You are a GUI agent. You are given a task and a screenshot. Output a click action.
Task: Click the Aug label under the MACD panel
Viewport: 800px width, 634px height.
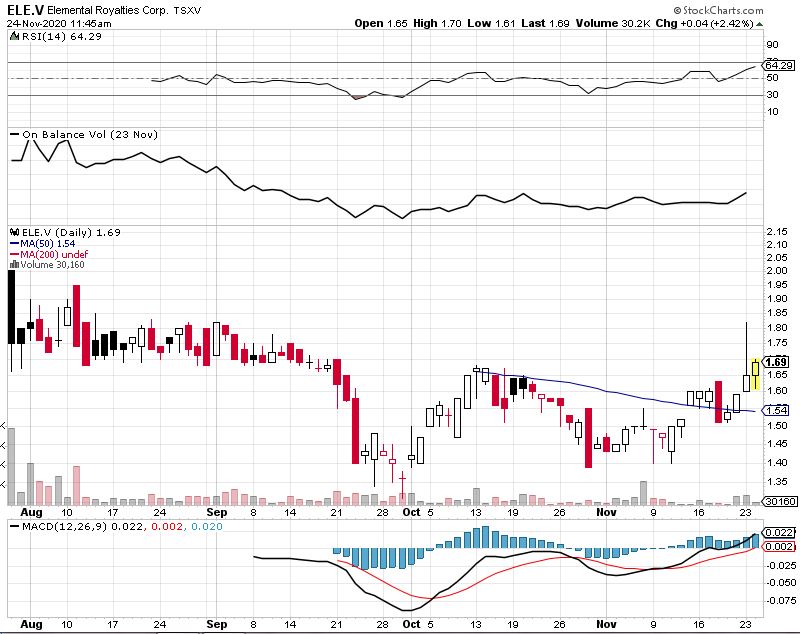point(31,625)
